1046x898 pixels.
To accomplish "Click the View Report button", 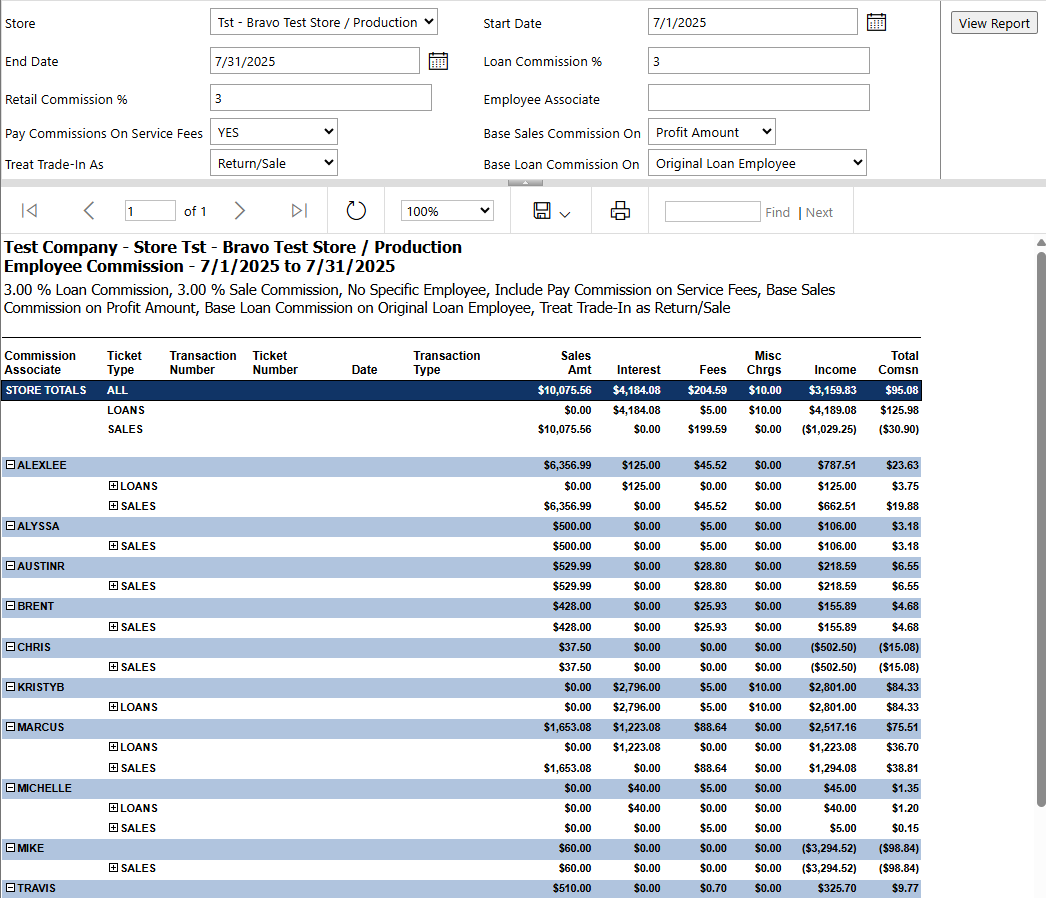I will pyautogui.click(x=994, y=23).
